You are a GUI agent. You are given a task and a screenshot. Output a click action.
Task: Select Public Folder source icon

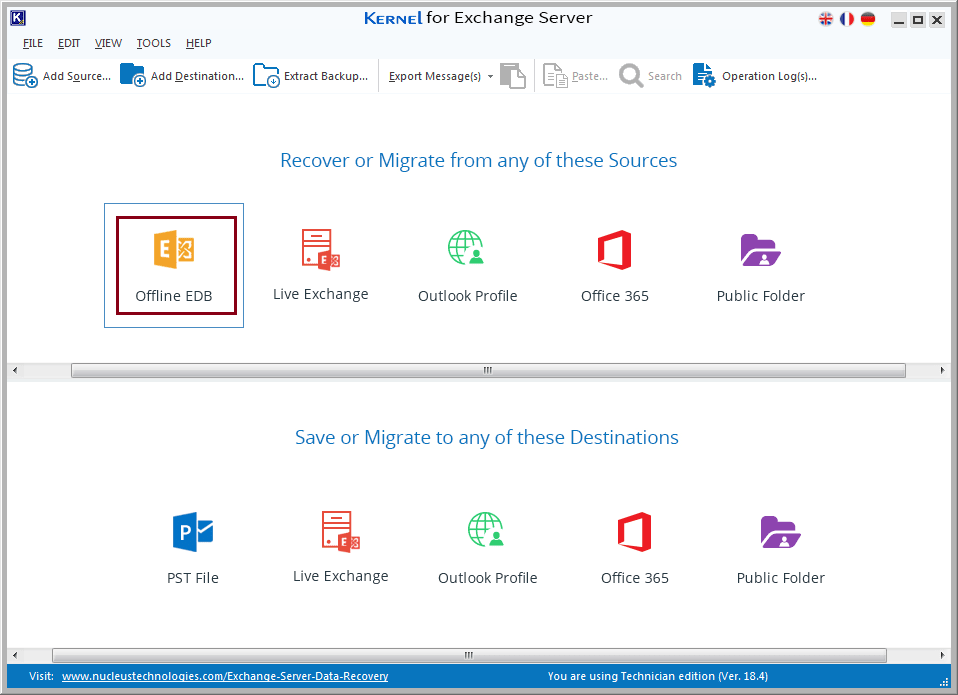[x=761, y=250]
